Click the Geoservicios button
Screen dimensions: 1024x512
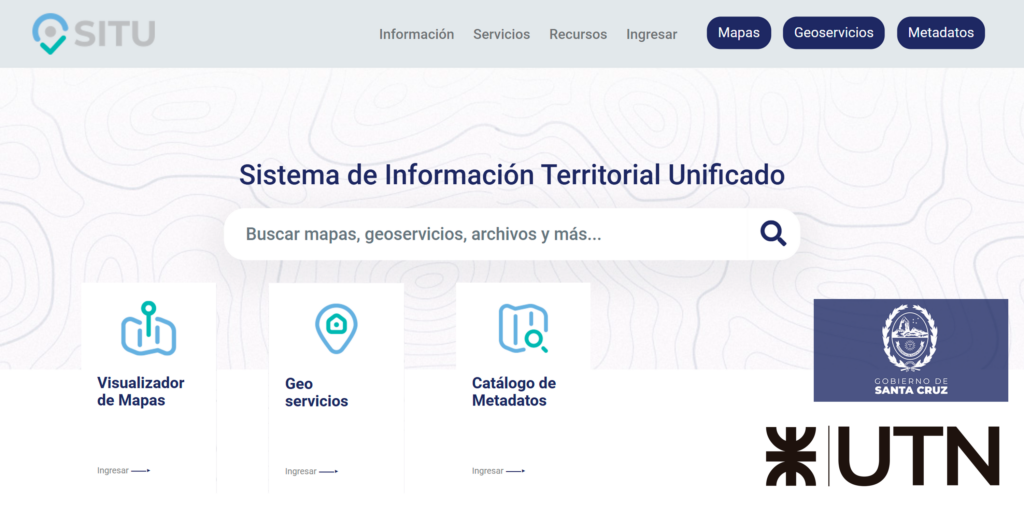tap(833, 33)
